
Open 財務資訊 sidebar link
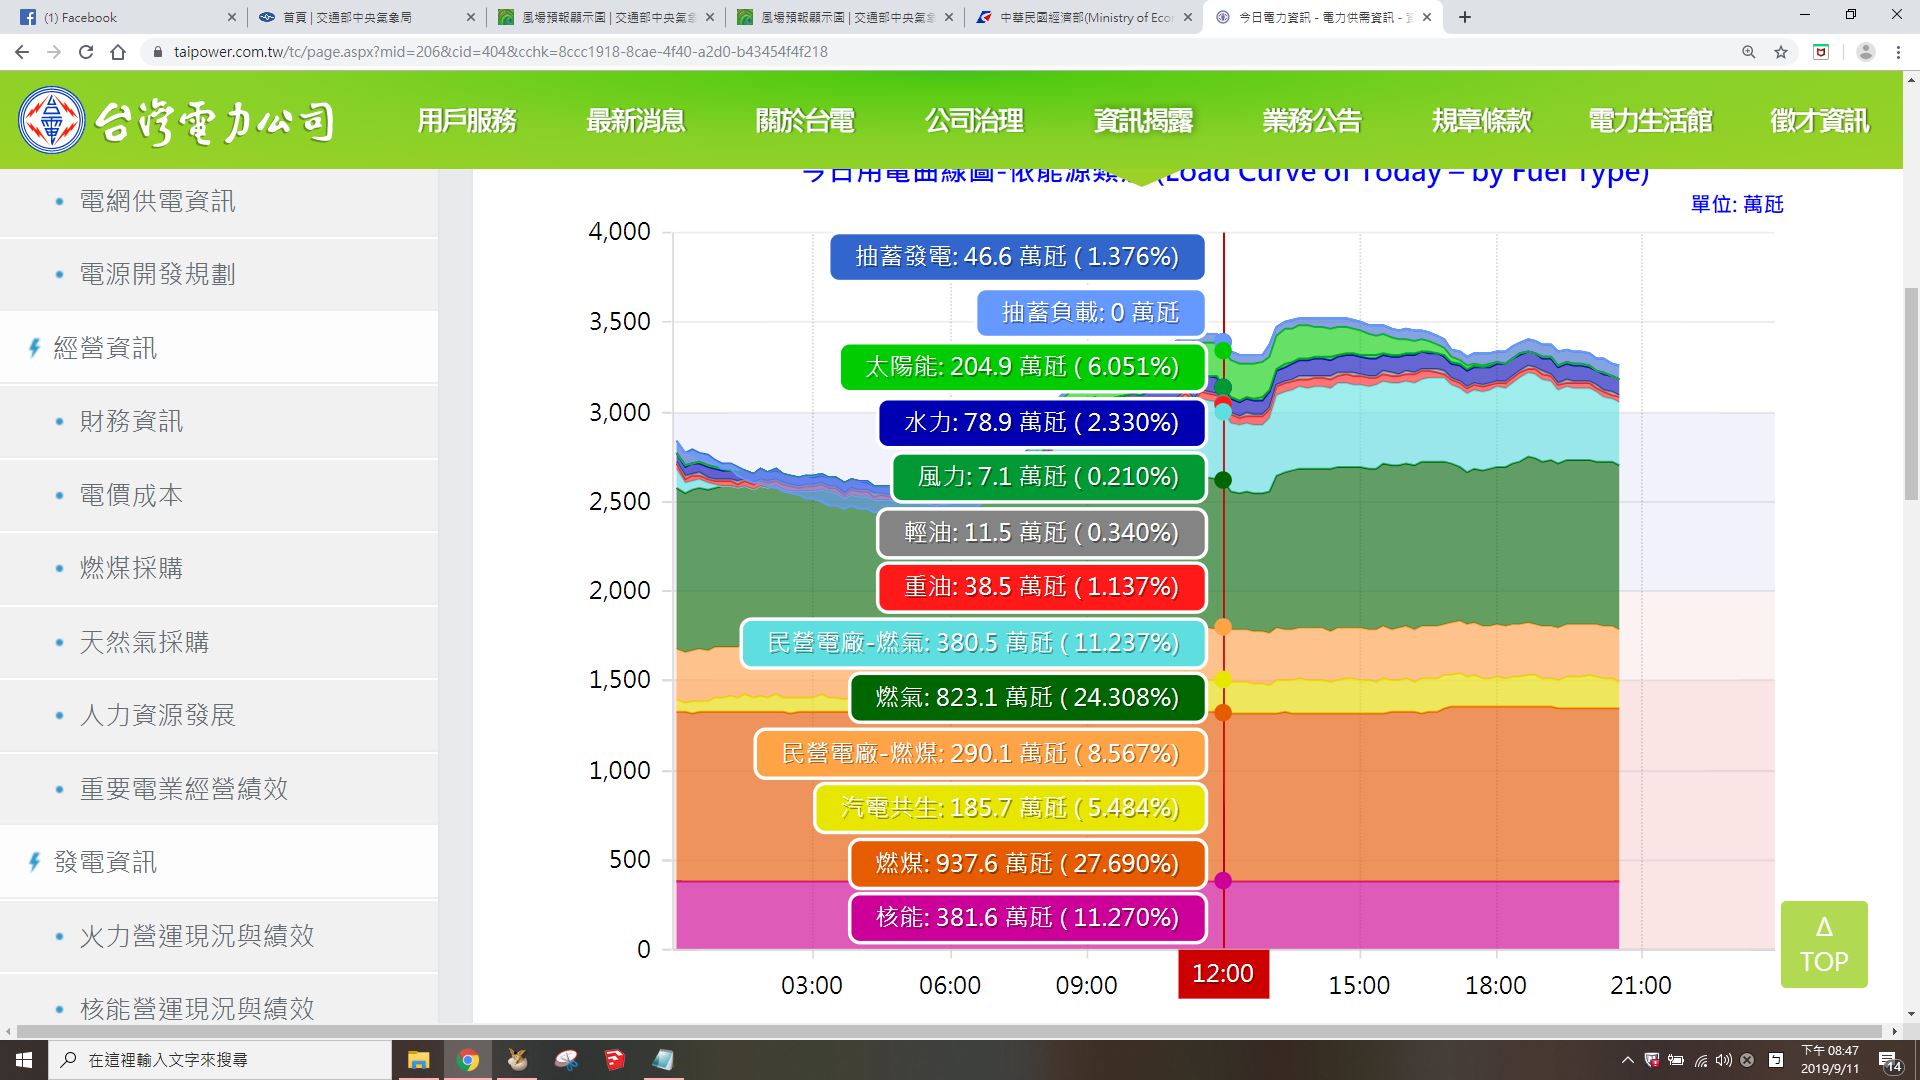tap(131, 421)
